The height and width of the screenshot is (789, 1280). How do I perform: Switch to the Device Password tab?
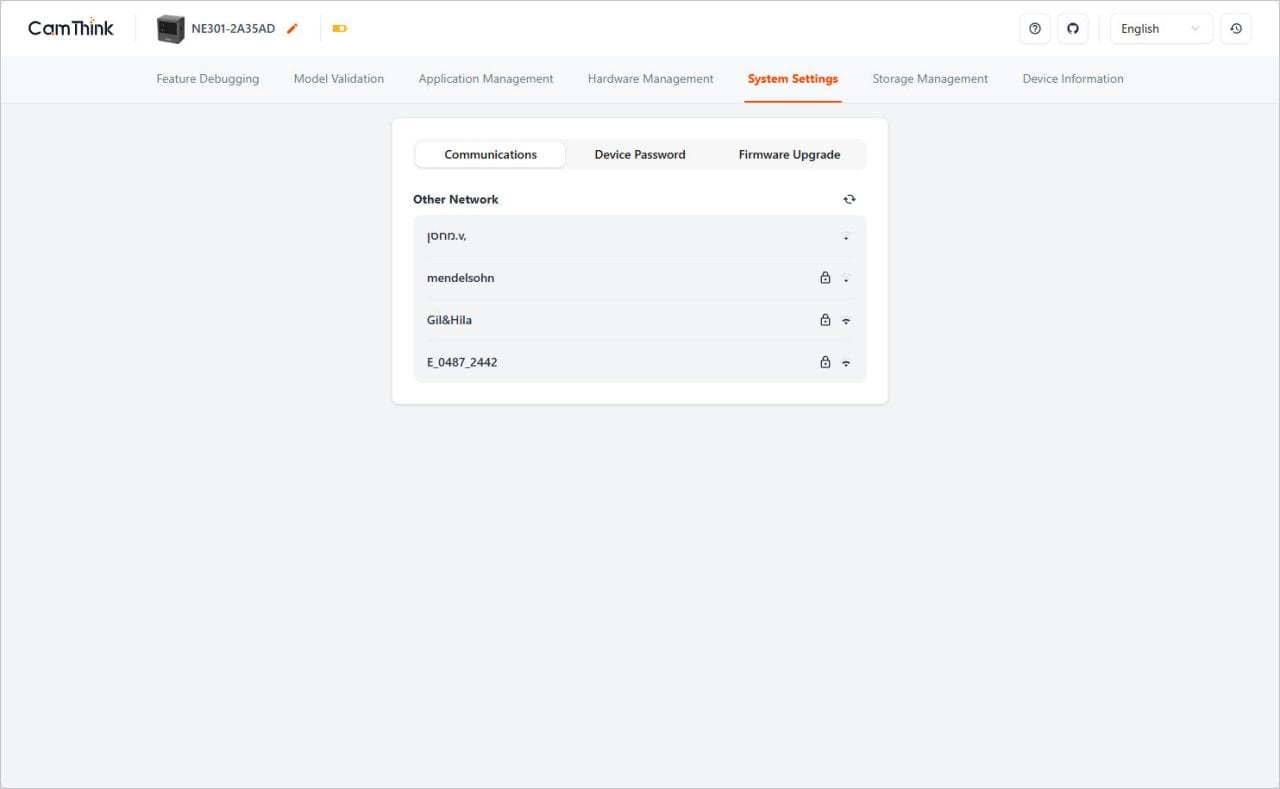click(640, 155)
